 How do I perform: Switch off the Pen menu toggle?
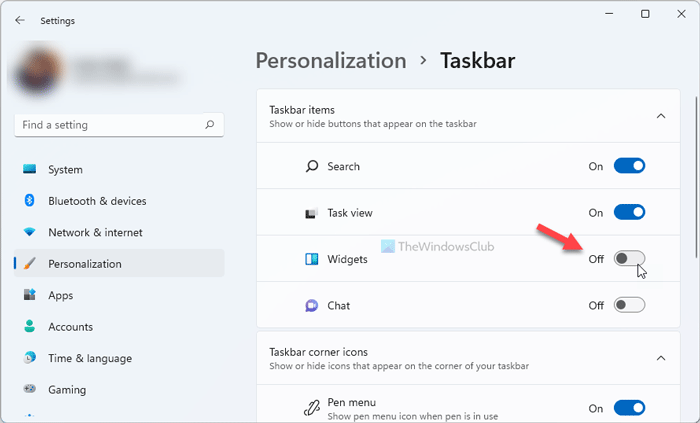coord(629,408)
